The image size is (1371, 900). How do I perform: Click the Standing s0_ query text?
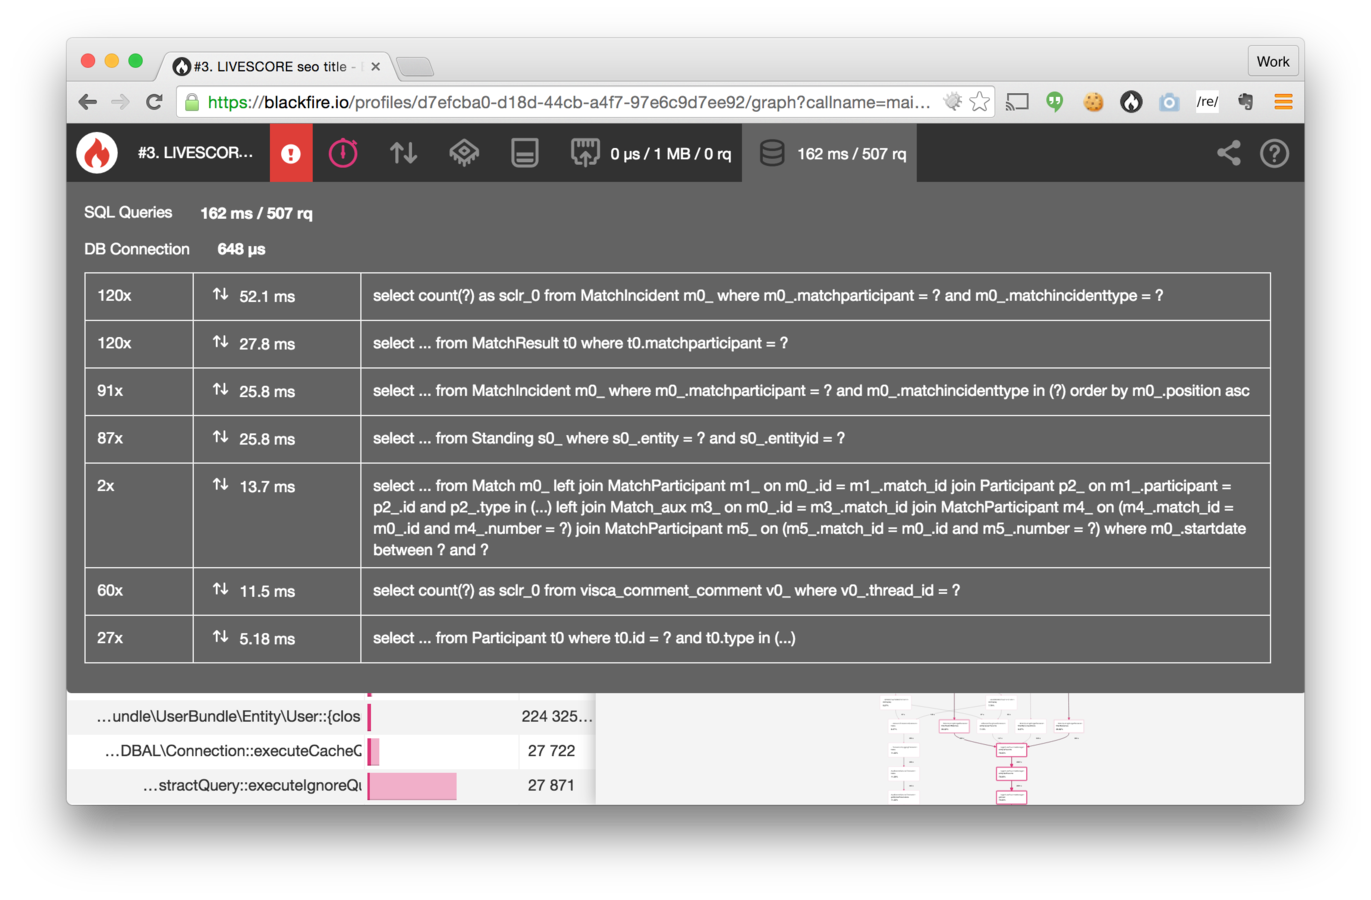pyautogui.click(x=608, y=438)
